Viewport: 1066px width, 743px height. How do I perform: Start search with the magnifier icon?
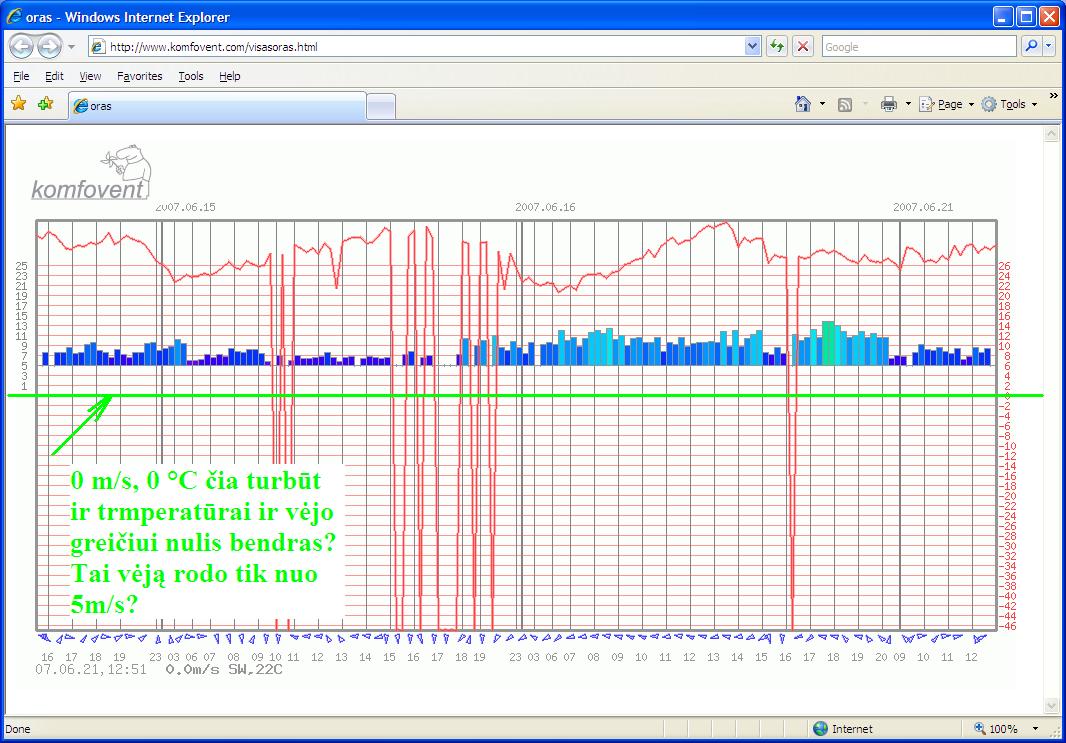1032,46
